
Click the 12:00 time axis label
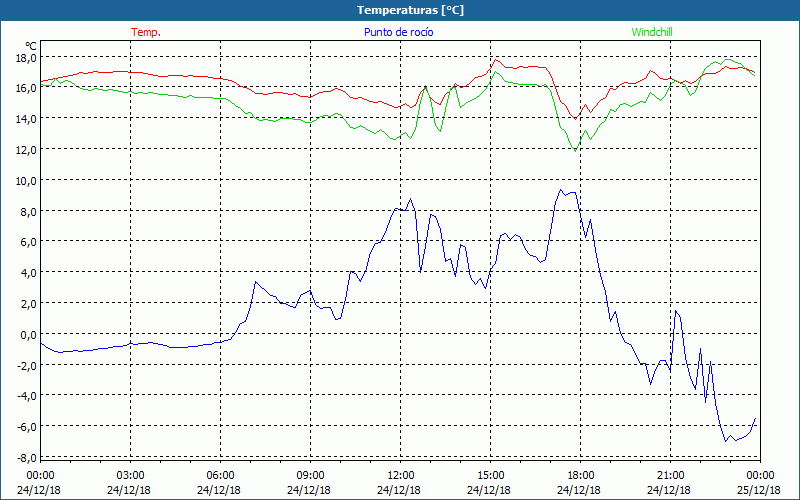coord(401,476)
